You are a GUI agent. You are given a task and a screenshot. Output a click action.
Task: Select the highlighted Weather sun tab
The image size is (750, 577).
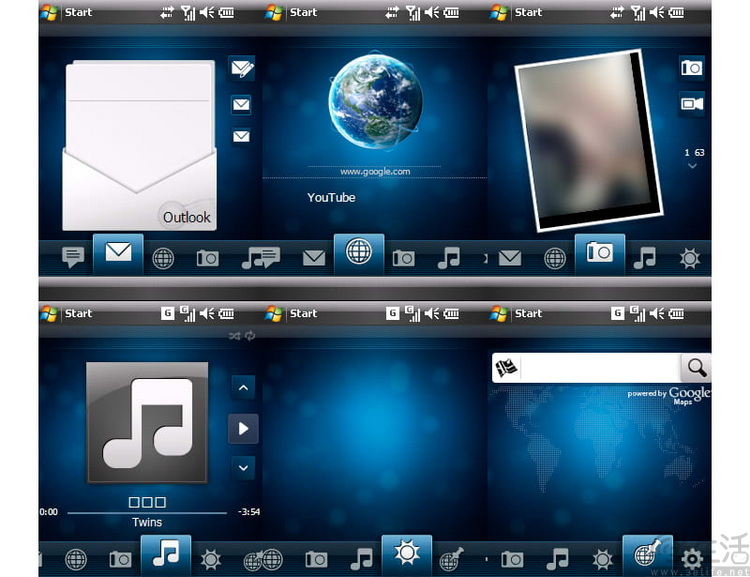pyautogui.click(x=407, y=555)
